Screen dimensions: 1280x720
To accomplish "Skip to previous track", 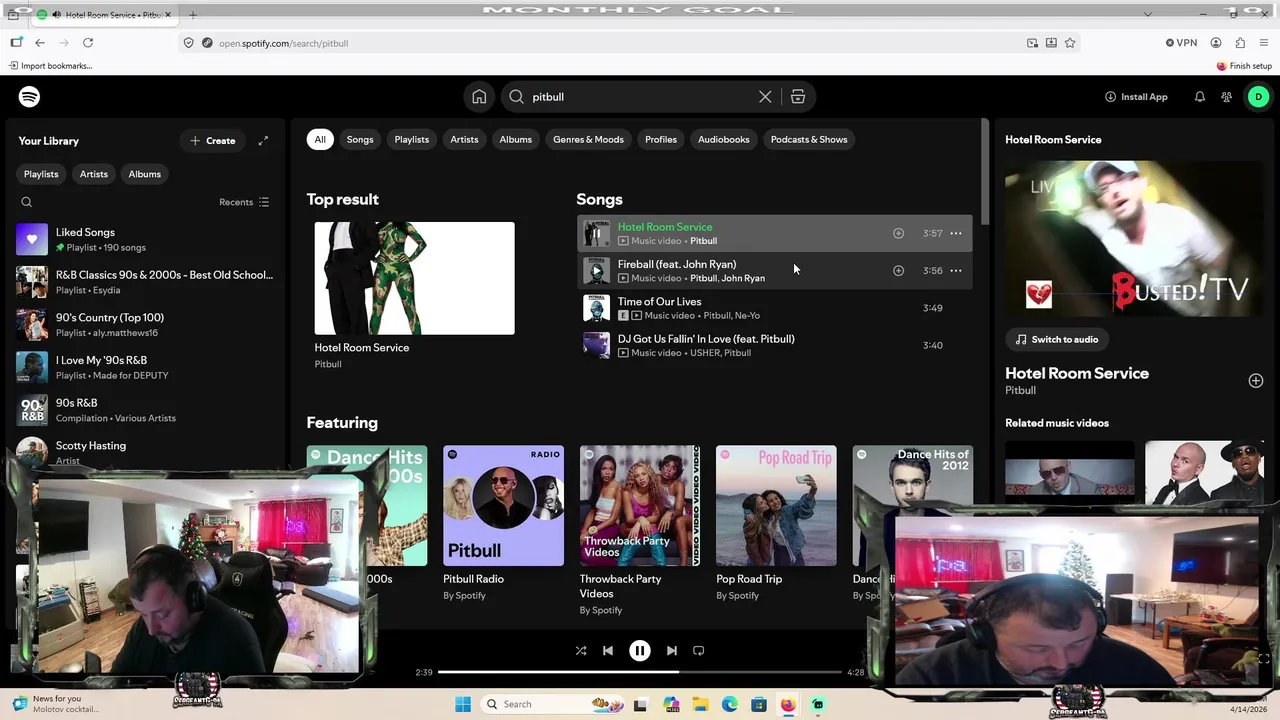I will coord(608,651).
